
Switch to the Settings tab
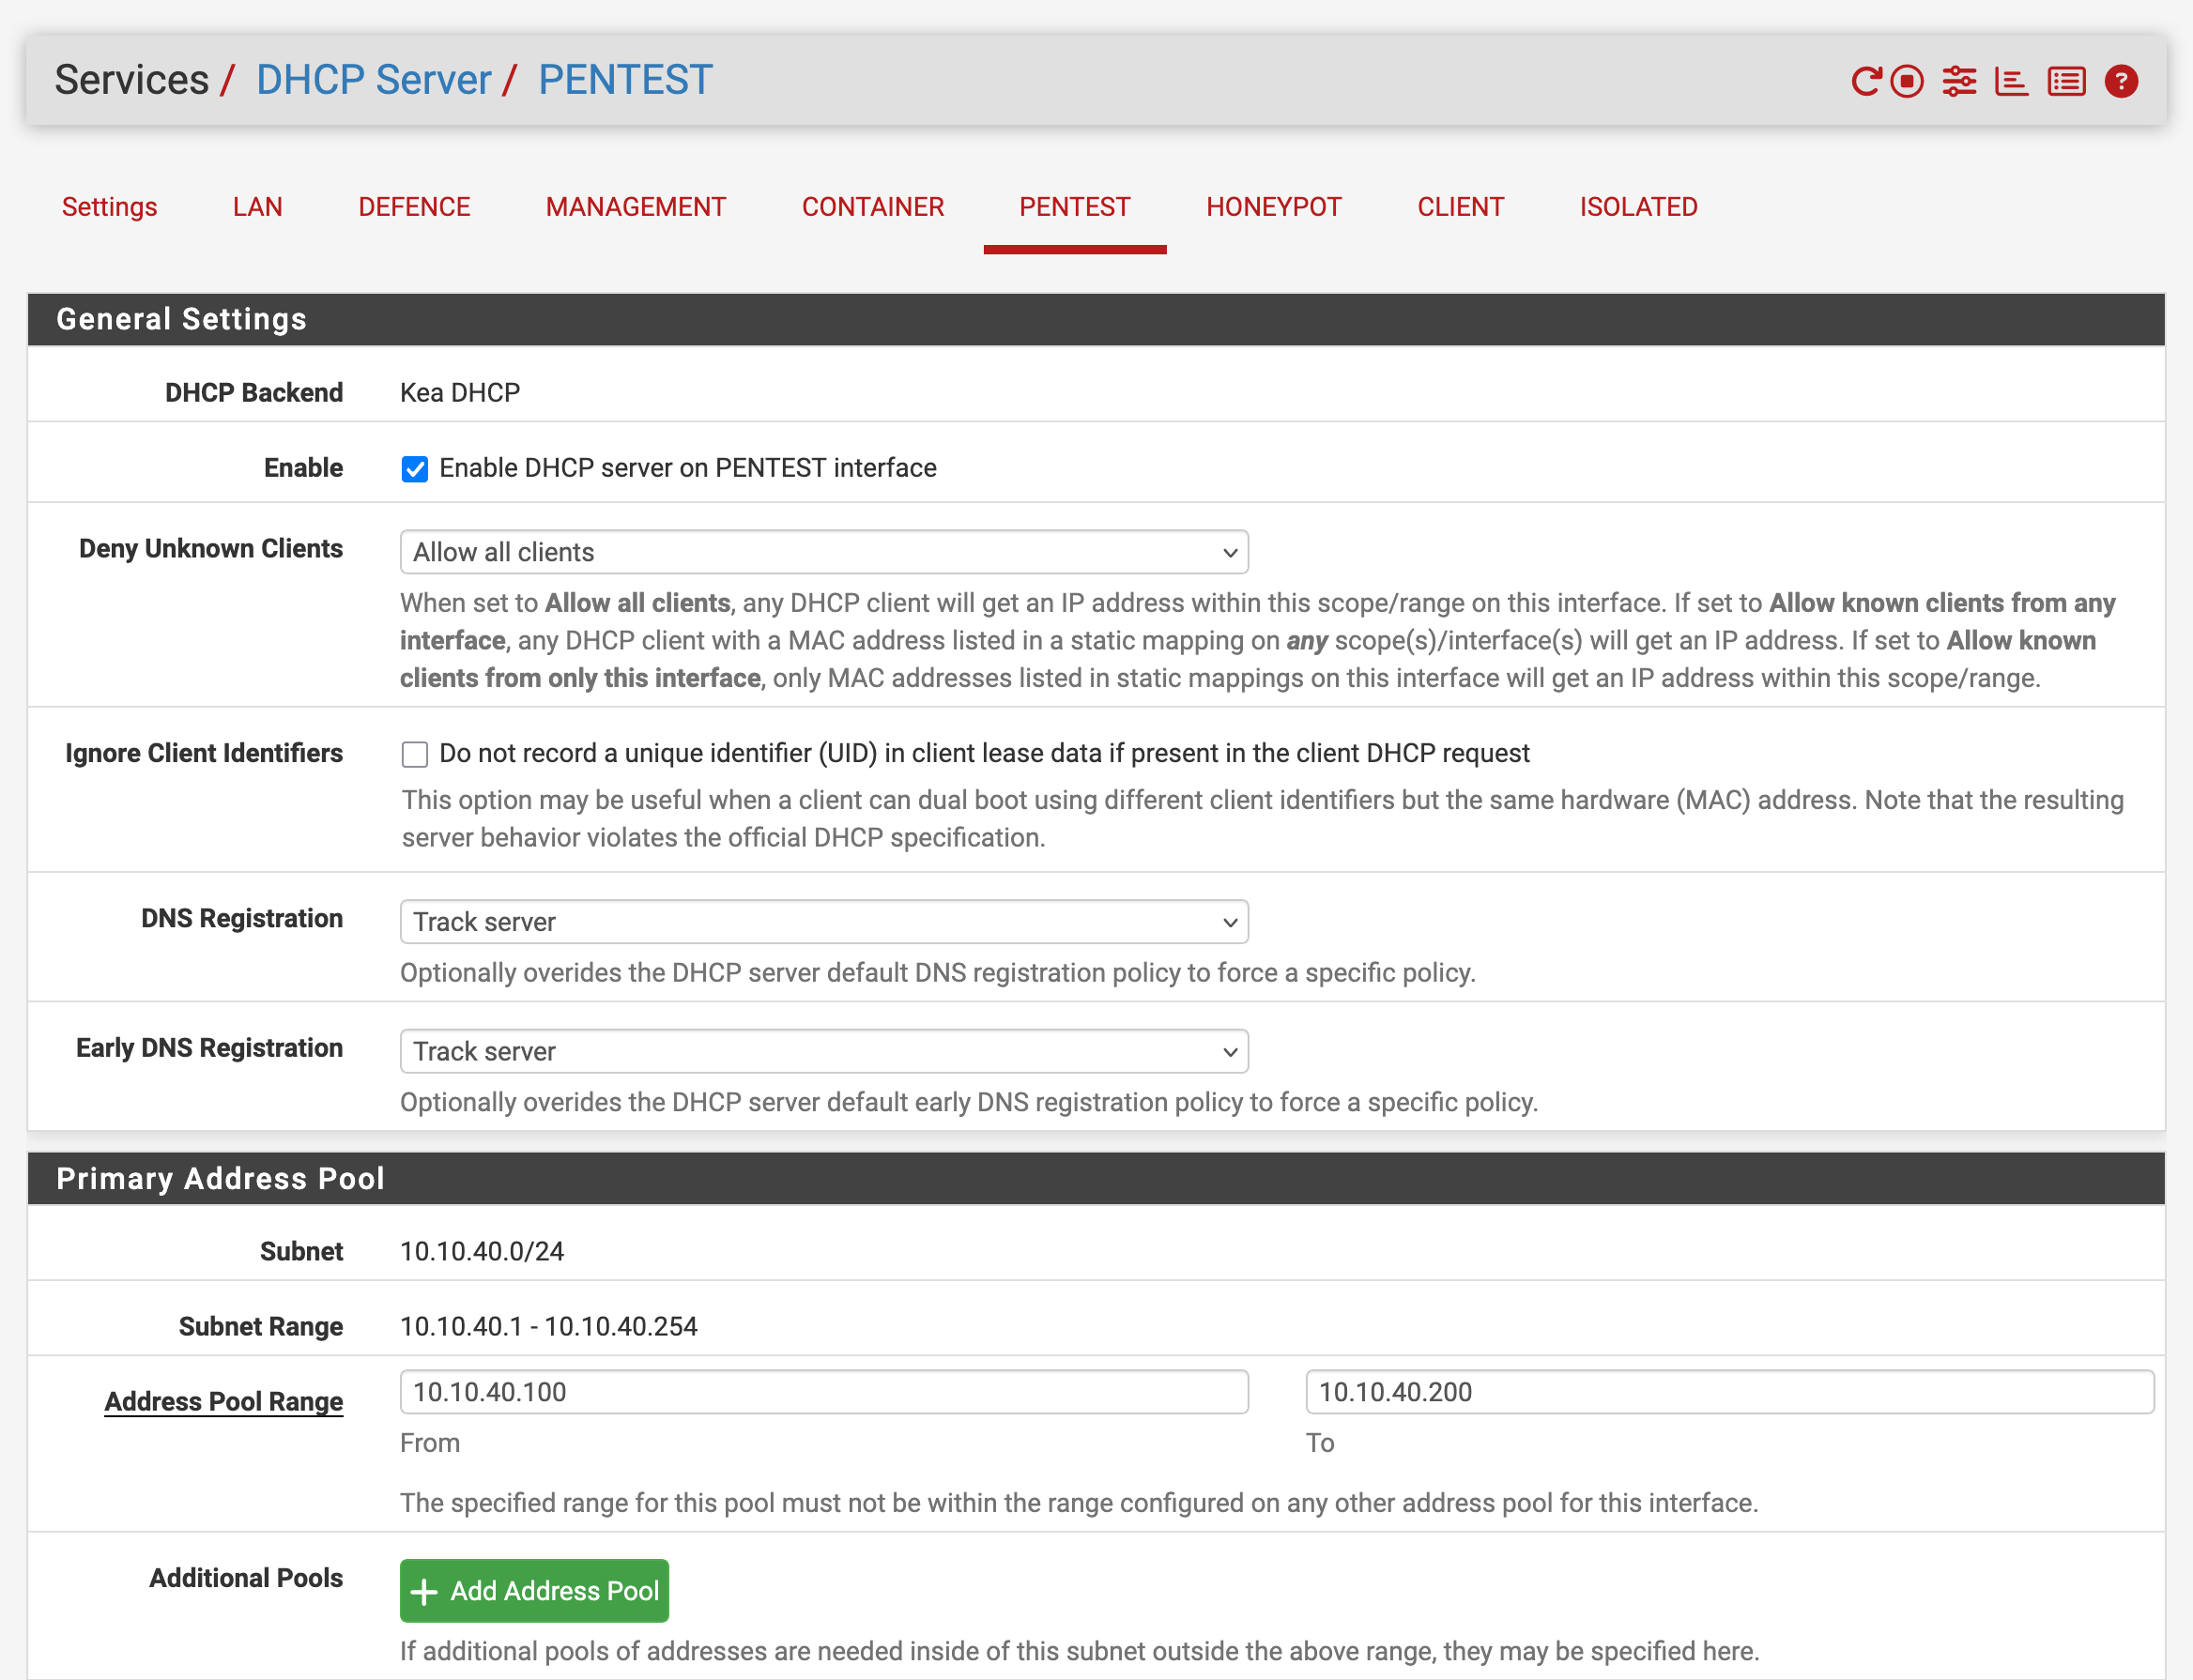(x=109, y=207)
